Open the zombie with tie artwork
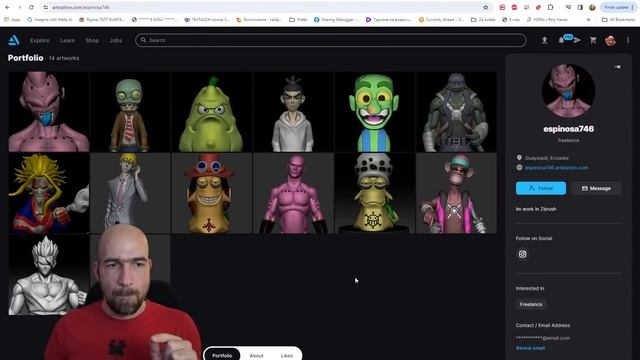The image size is (640, 360). tap(130, 112)
